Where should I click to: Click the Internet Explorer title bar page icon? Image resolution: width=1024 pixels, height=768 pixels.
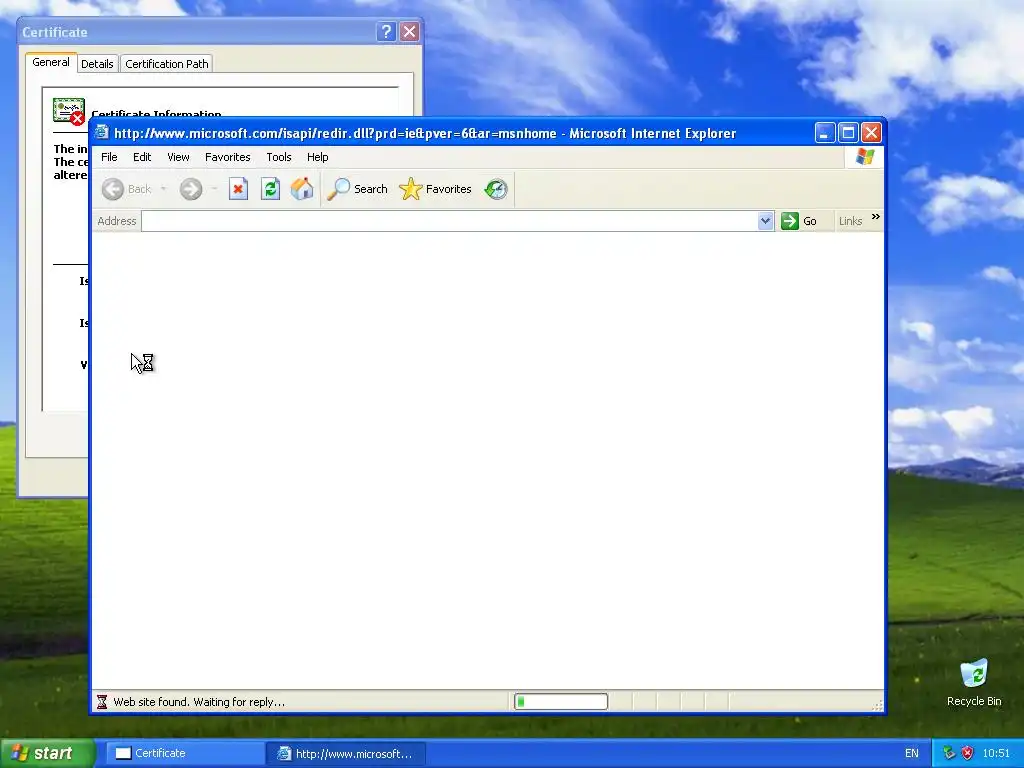point(101,133)
